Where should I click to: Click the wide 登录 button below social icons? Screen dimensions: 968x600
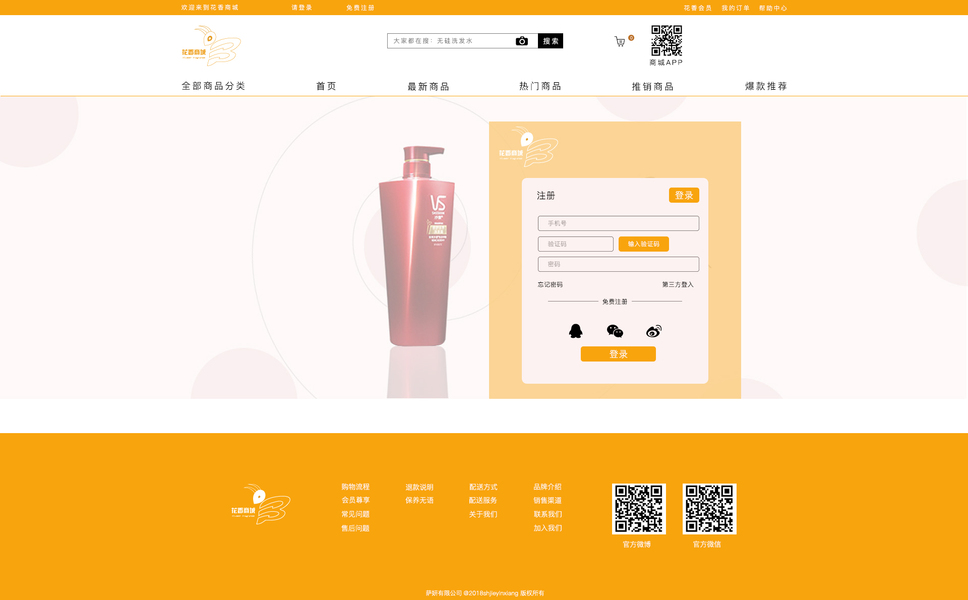[618, 354]
